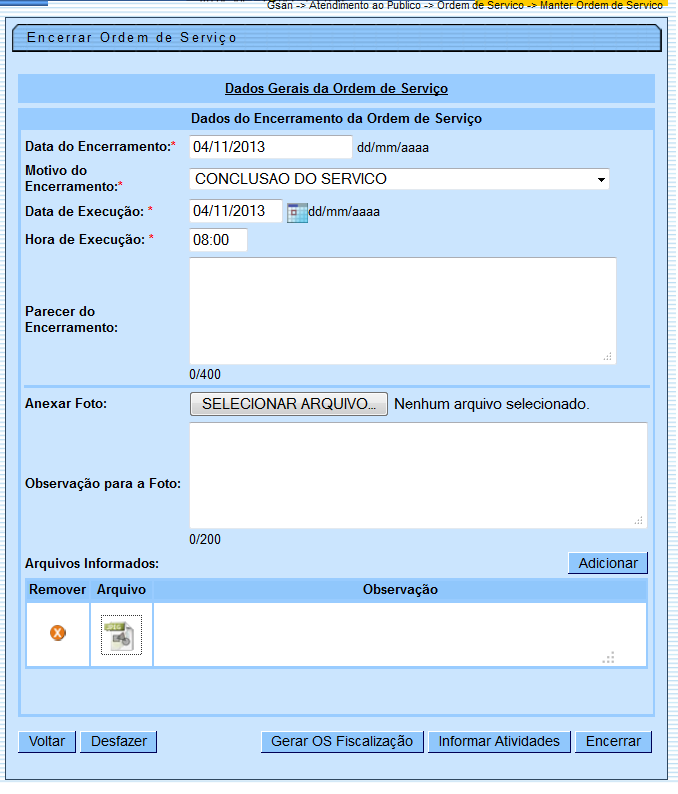Click the Adicionar button

pos(608,563)
